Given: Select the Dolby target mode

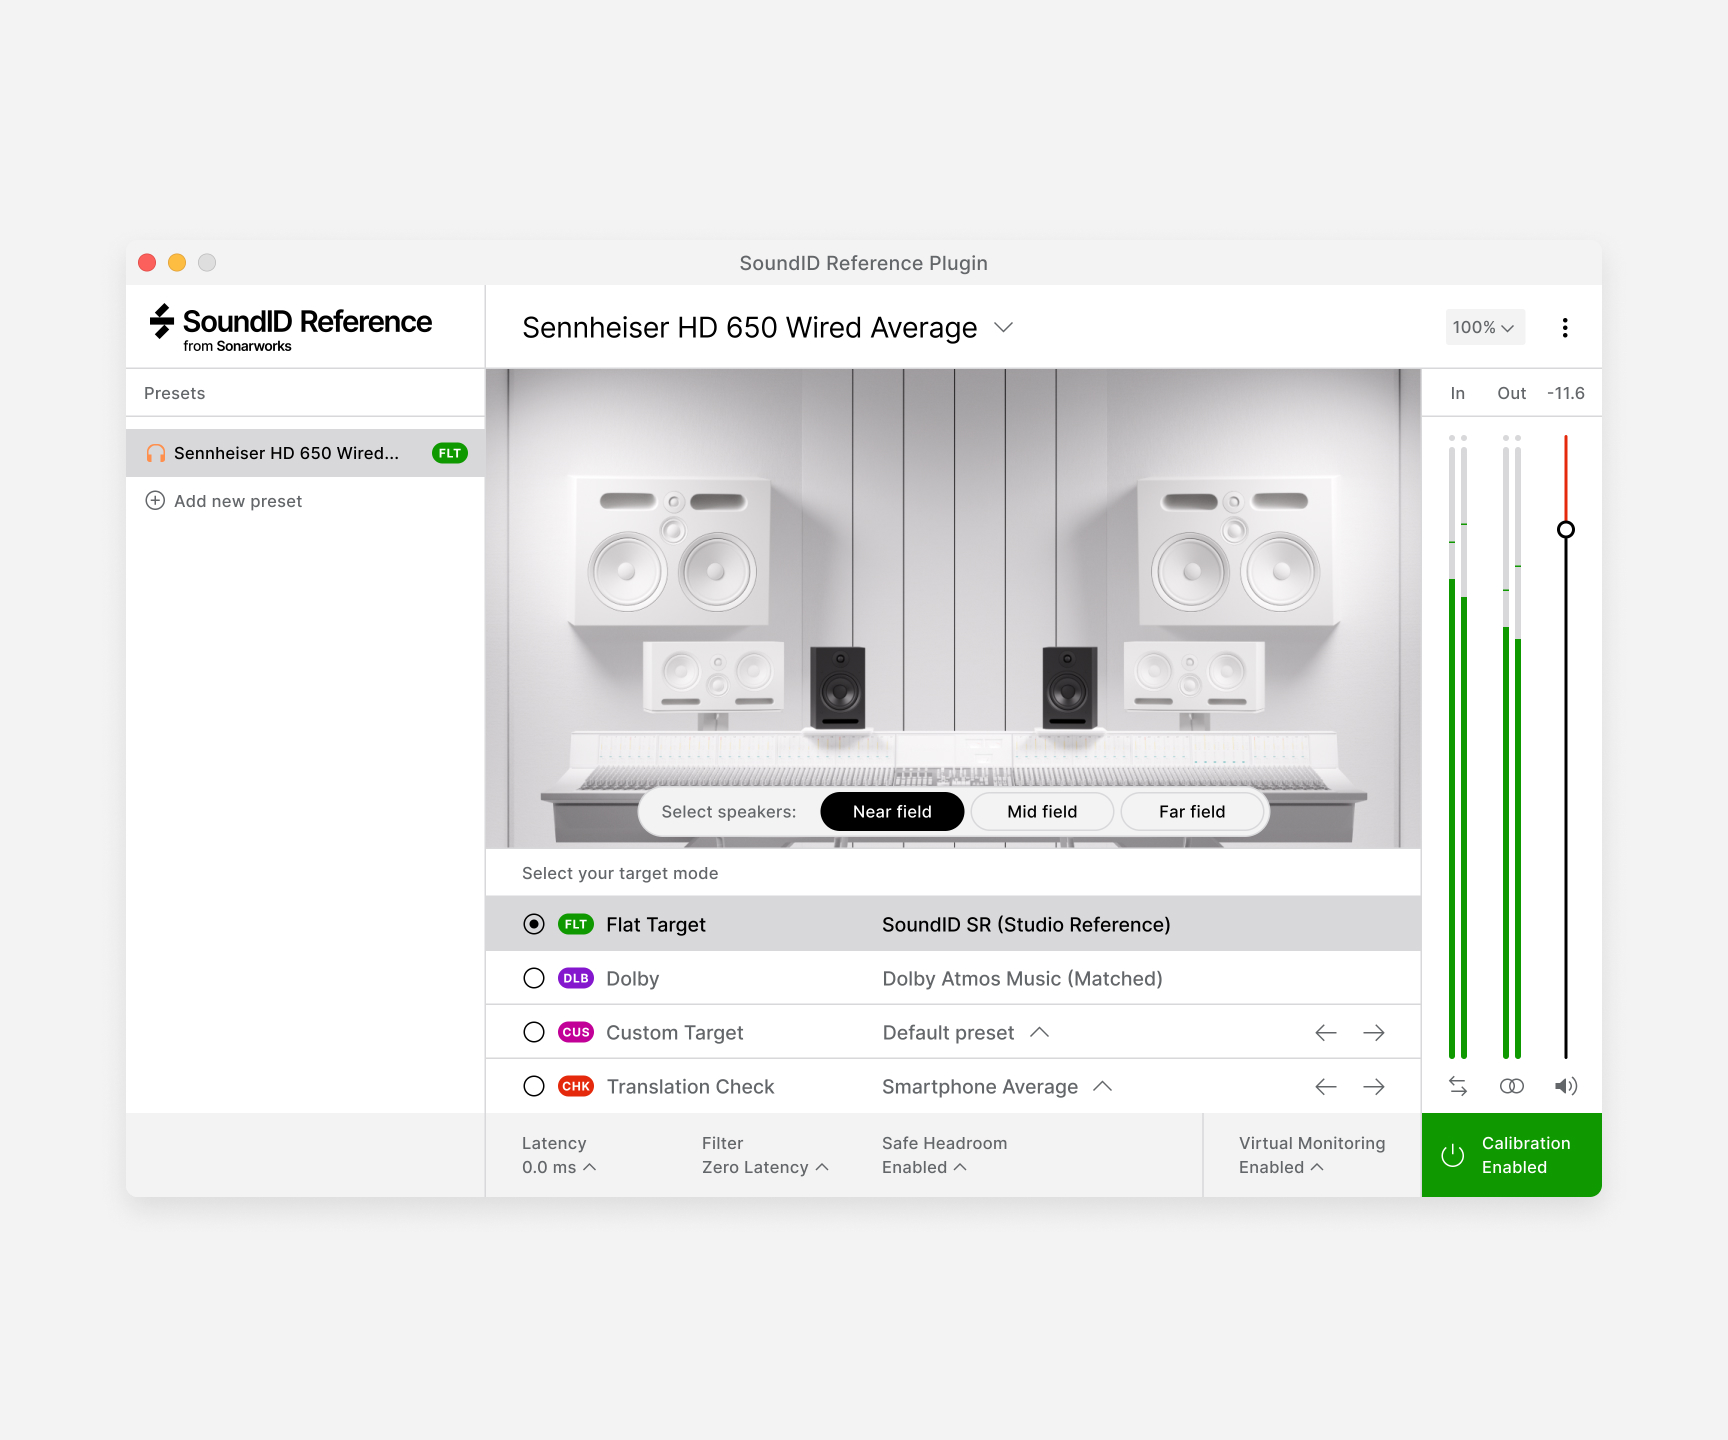Looking at the screenshot, I should (x=533, y=978).
